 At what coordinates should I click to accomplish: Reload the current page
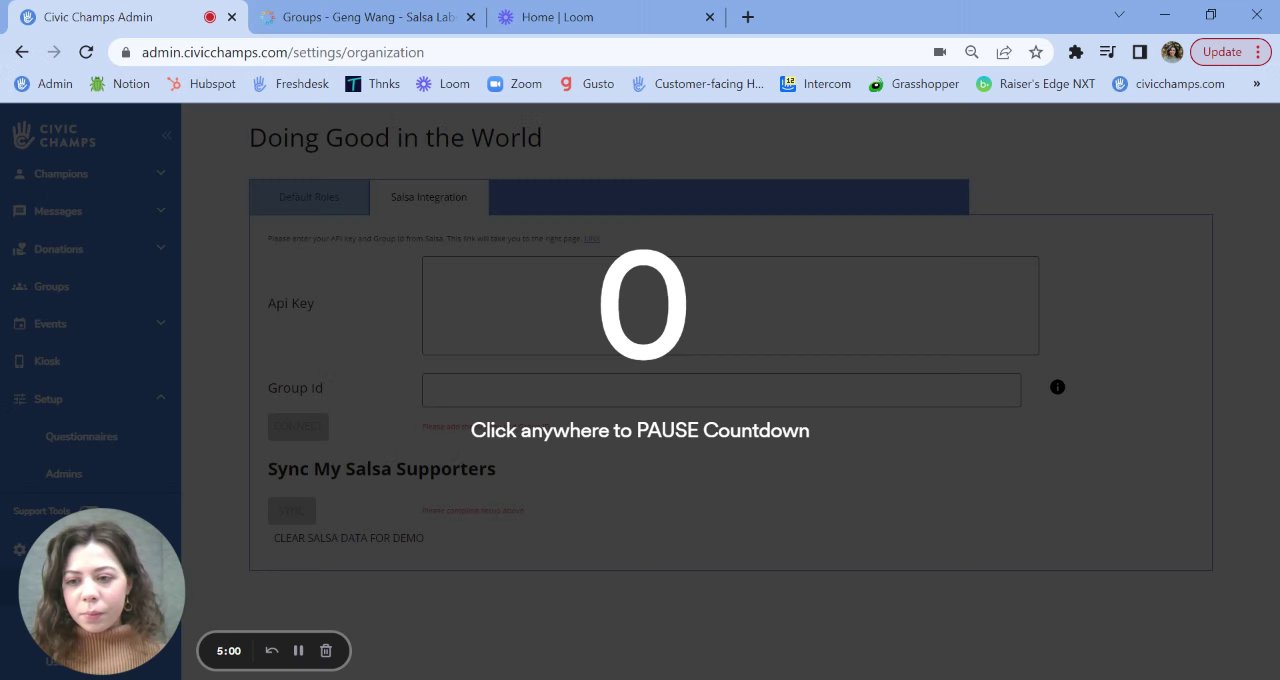[86, 52]
